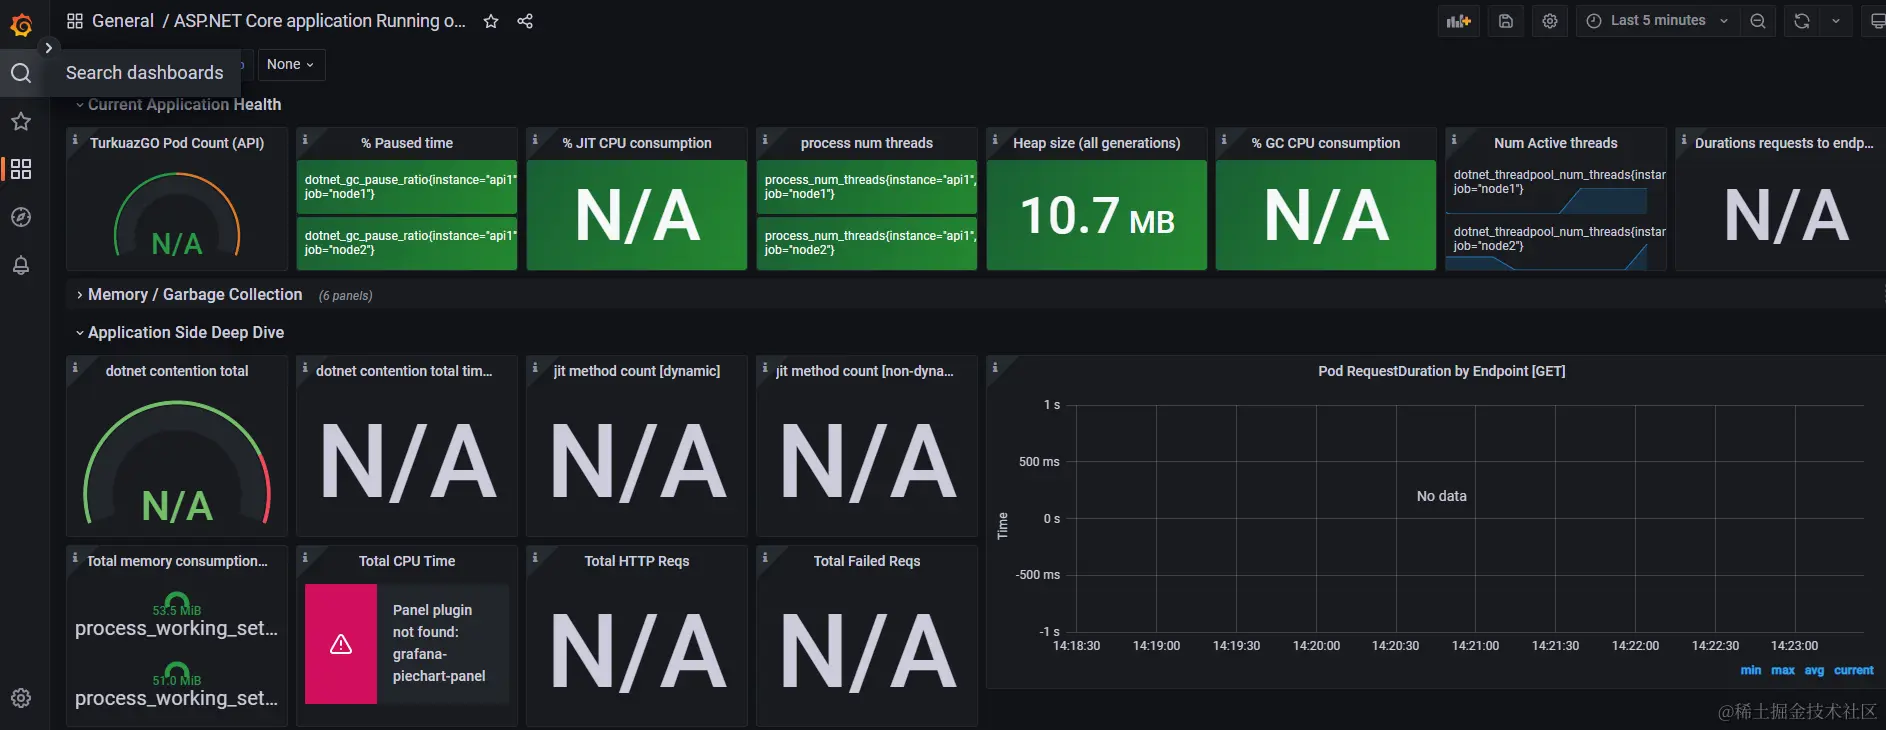The height and width of the screenshot is (730, 1886).
Task: Open the Dashboards sidebar section
Action: (x=21, y=169)
